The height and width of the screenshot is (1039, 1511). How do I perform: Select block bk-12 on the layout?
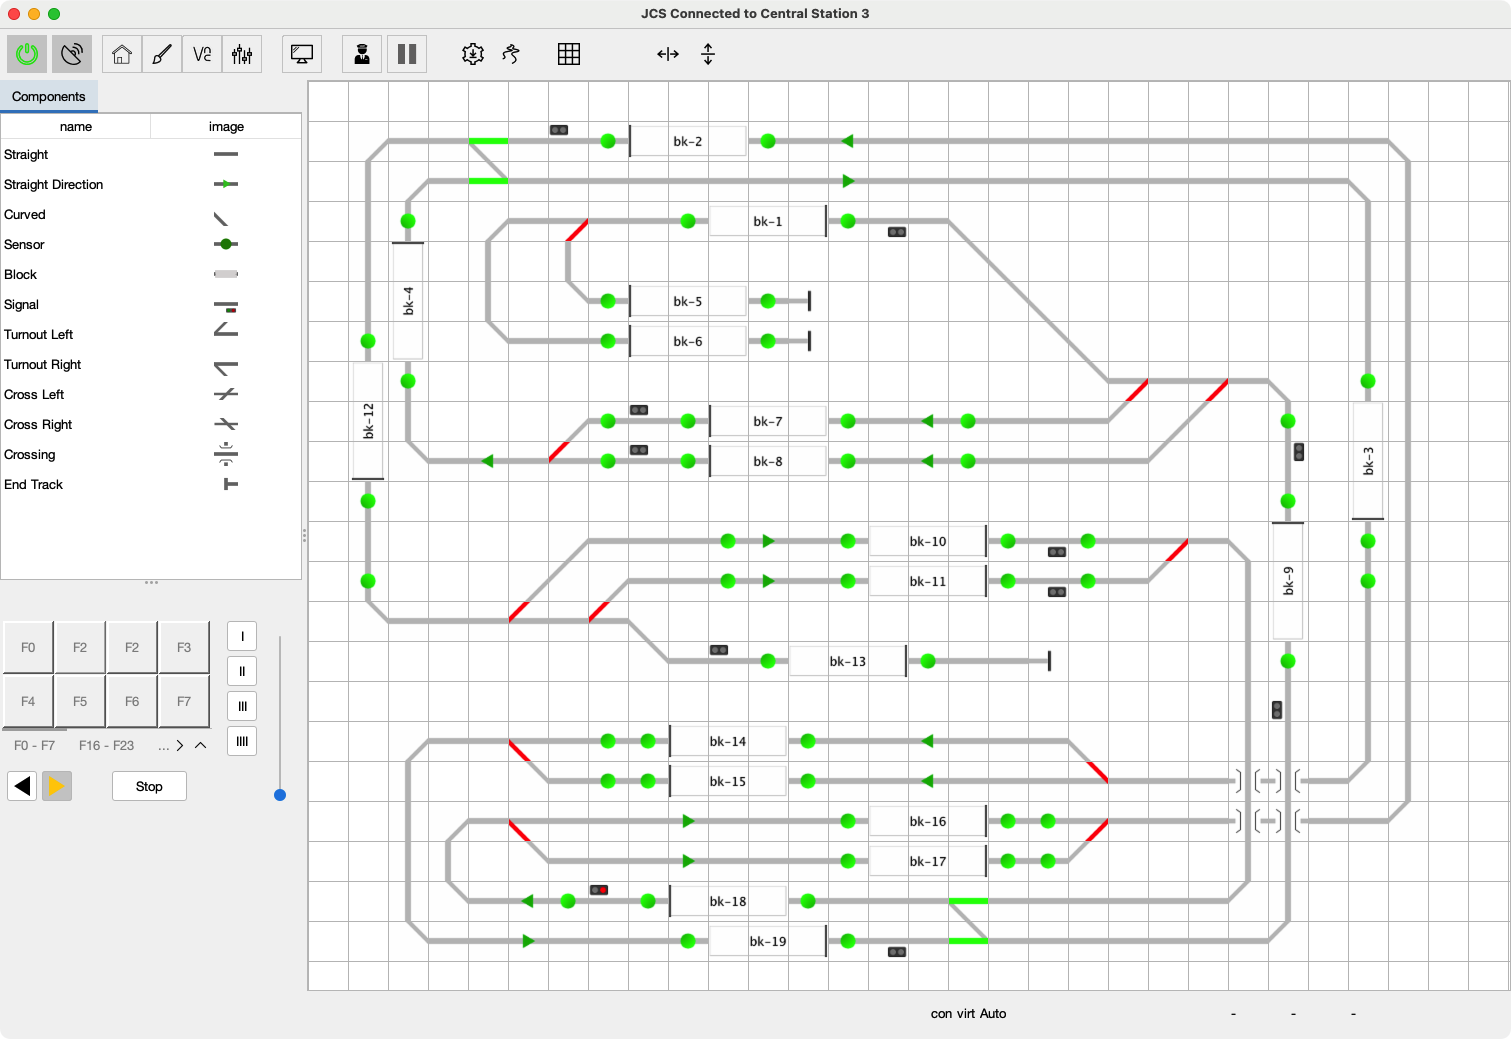point(368,421)
